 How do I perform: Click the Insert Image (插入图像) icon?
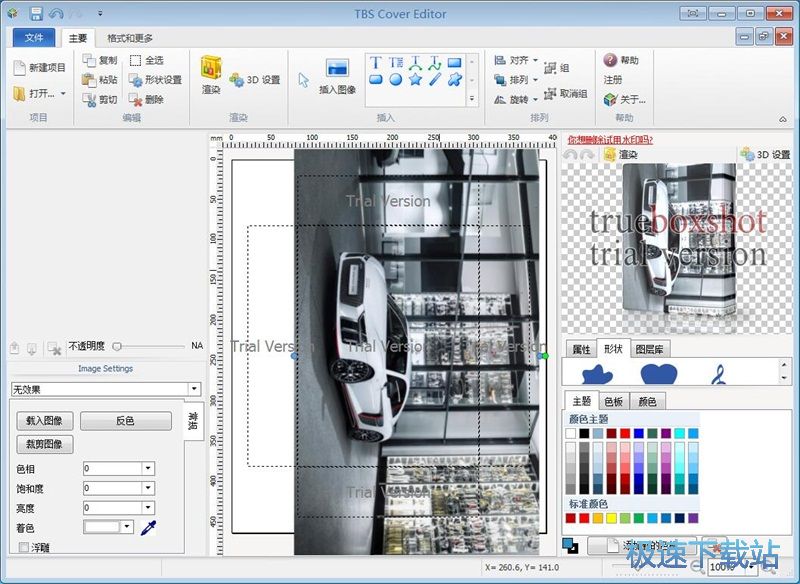click(x=337, y=69)
